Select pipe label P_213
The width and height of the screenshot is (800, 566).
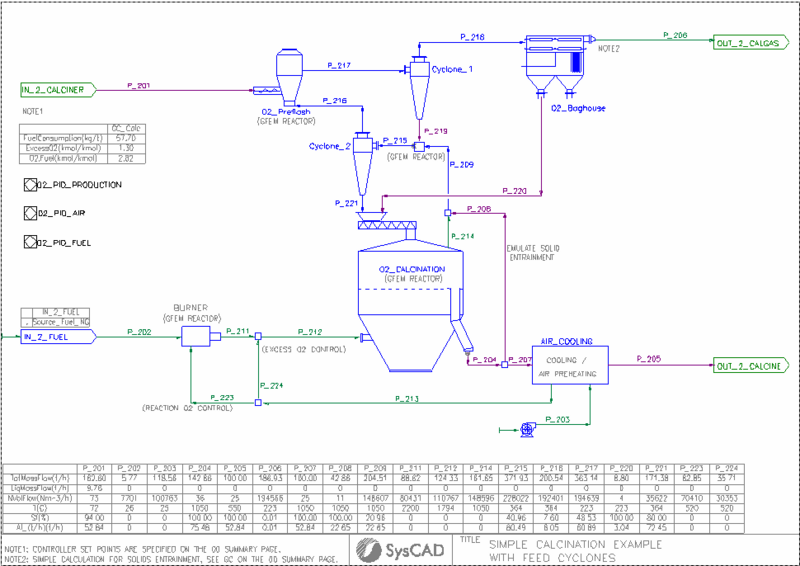click(x=407, y=399)
